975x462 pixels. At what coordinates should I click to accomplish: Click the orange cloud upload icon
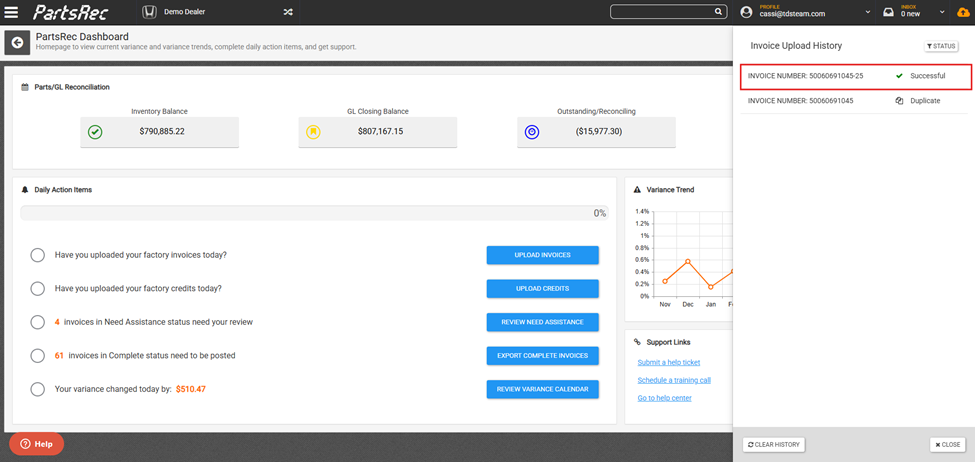coord(963,12)
